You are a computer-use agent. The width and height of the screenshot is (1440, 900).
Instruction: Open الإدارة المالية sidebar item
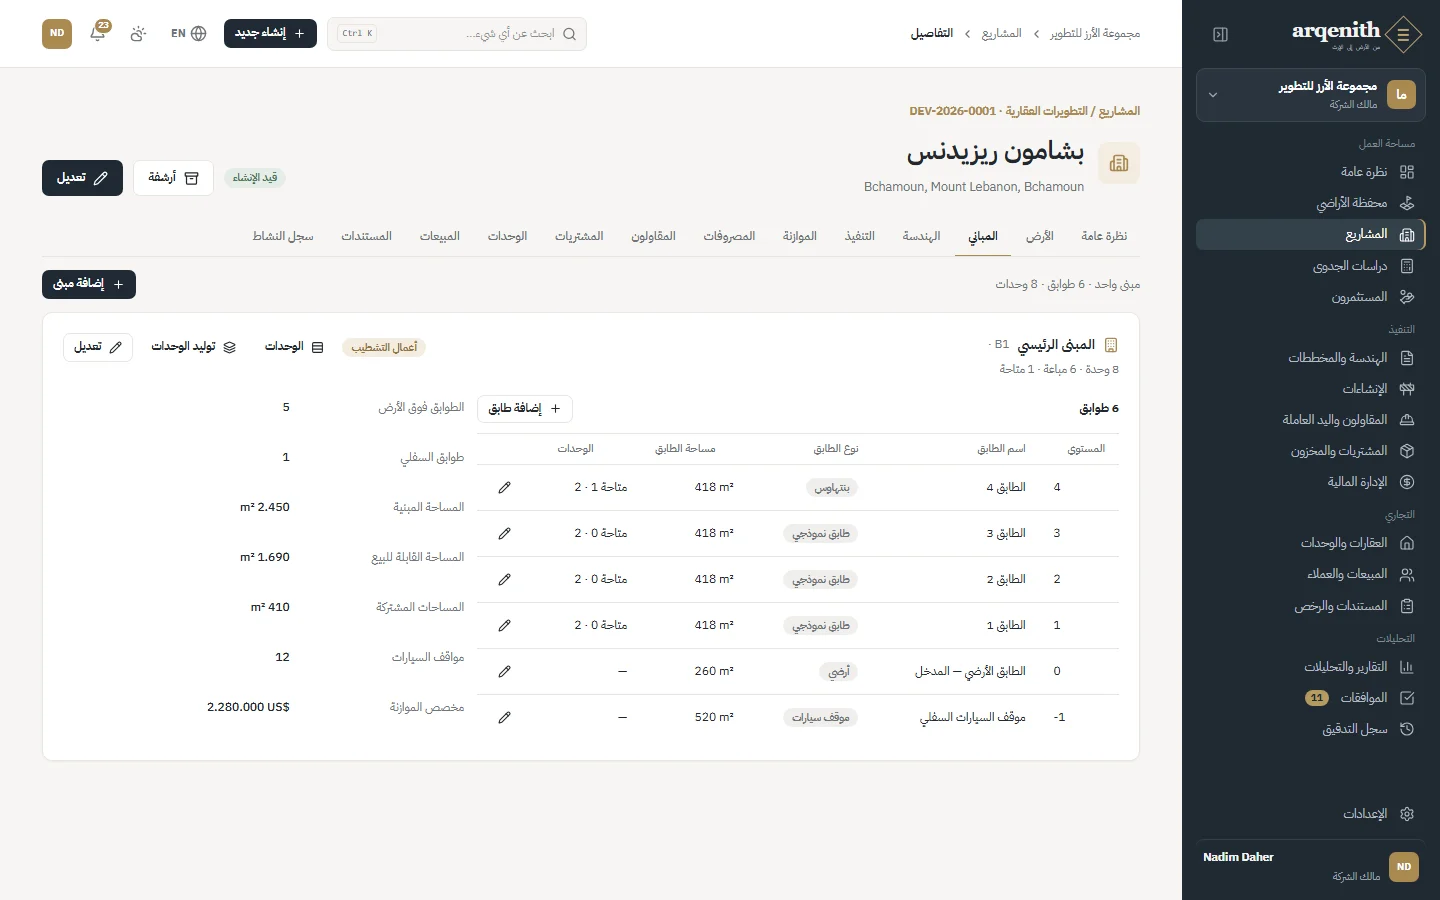point(1311,482)
